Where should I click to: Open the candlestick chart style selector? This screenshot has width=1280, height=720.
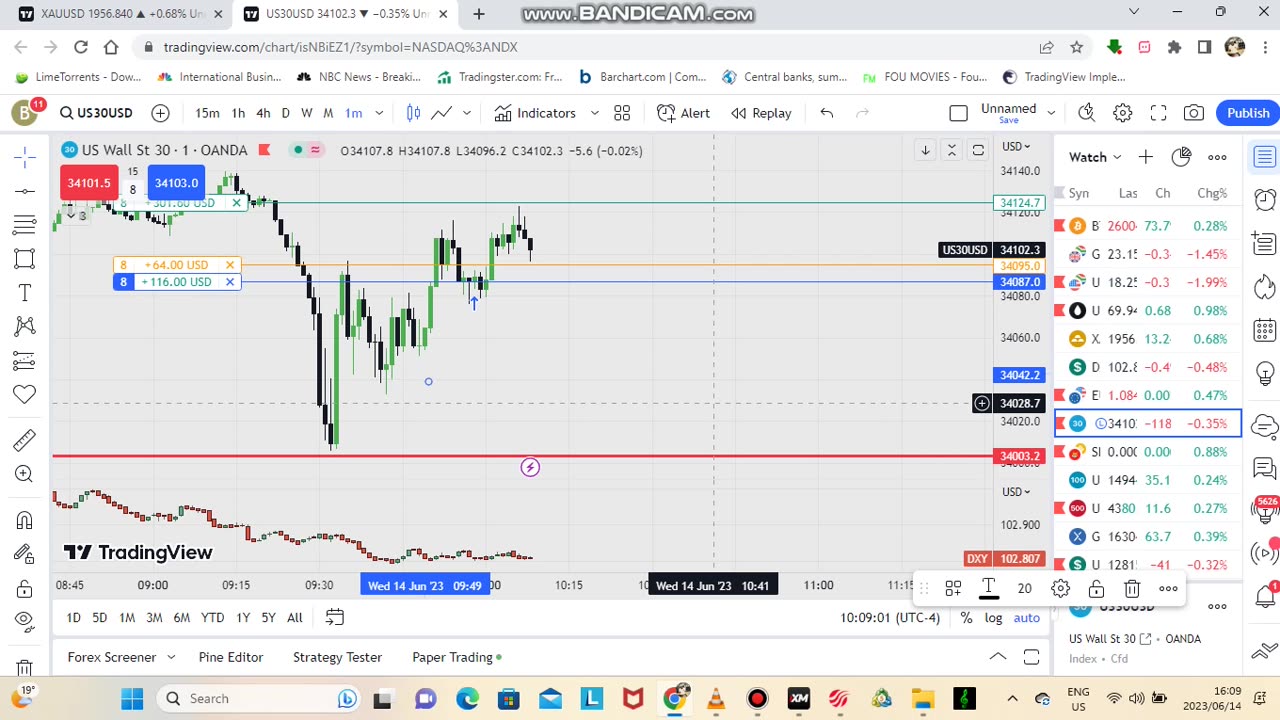tap(413, 113)
